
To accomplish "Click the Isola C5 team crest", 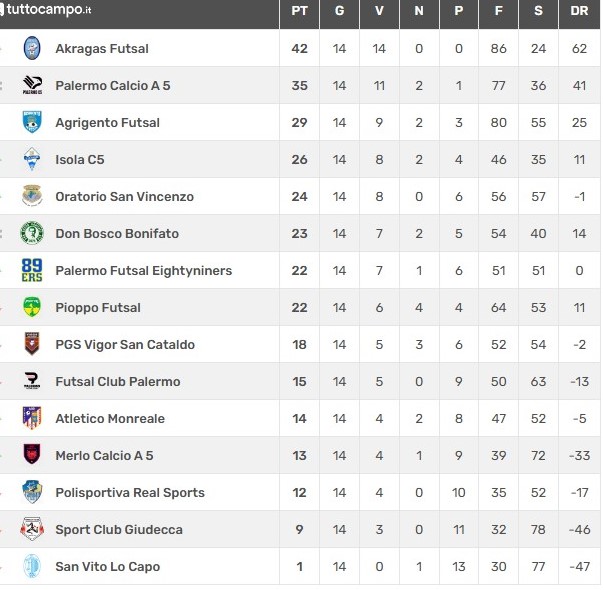I will [32, 159].
